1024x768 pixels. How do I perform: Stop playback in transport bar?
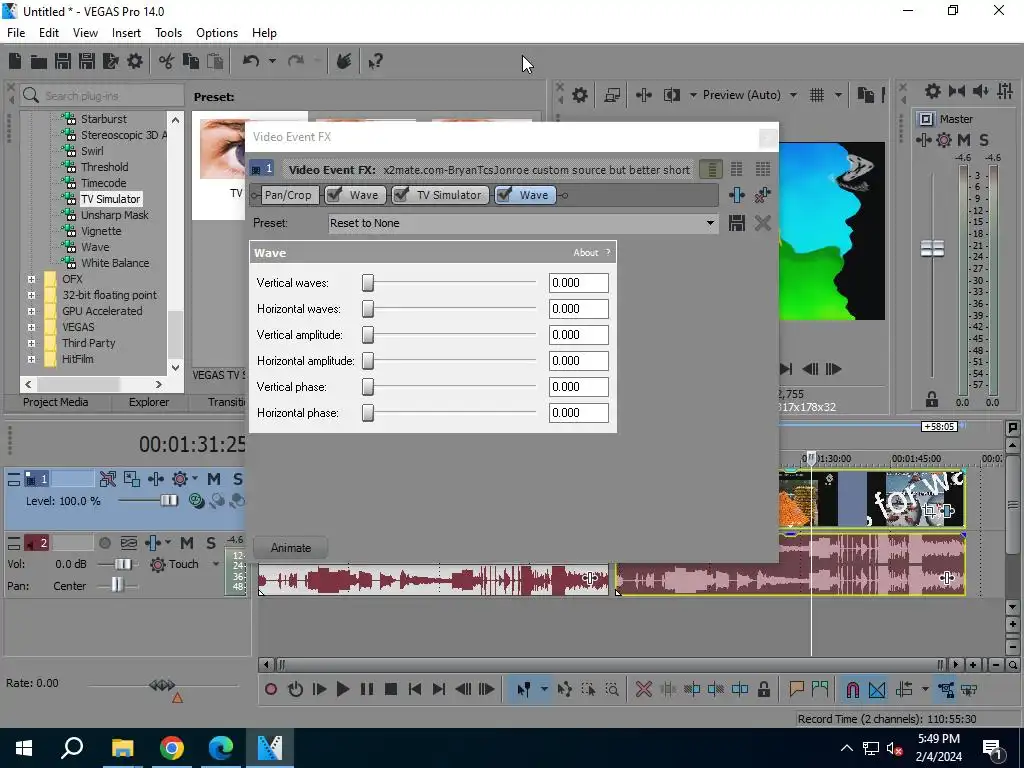[391, 689]
